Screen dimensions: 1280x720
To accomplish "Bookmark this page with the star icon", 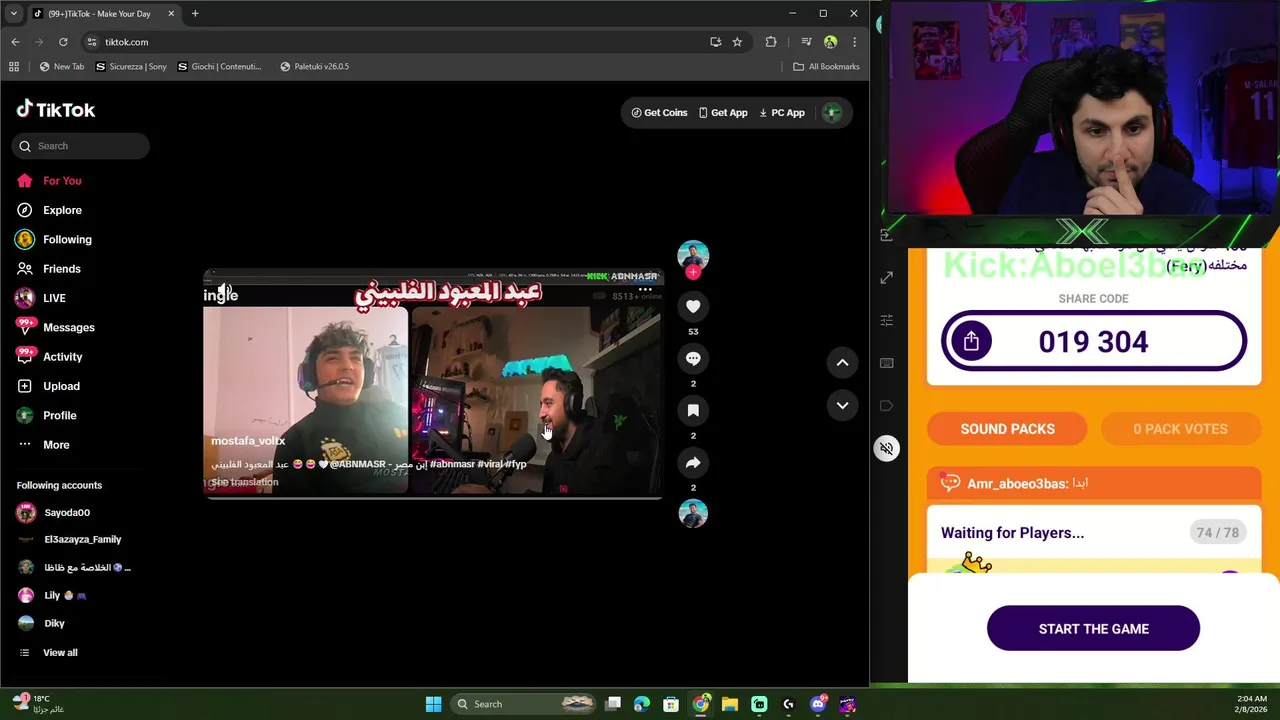I will coord(737,42).
